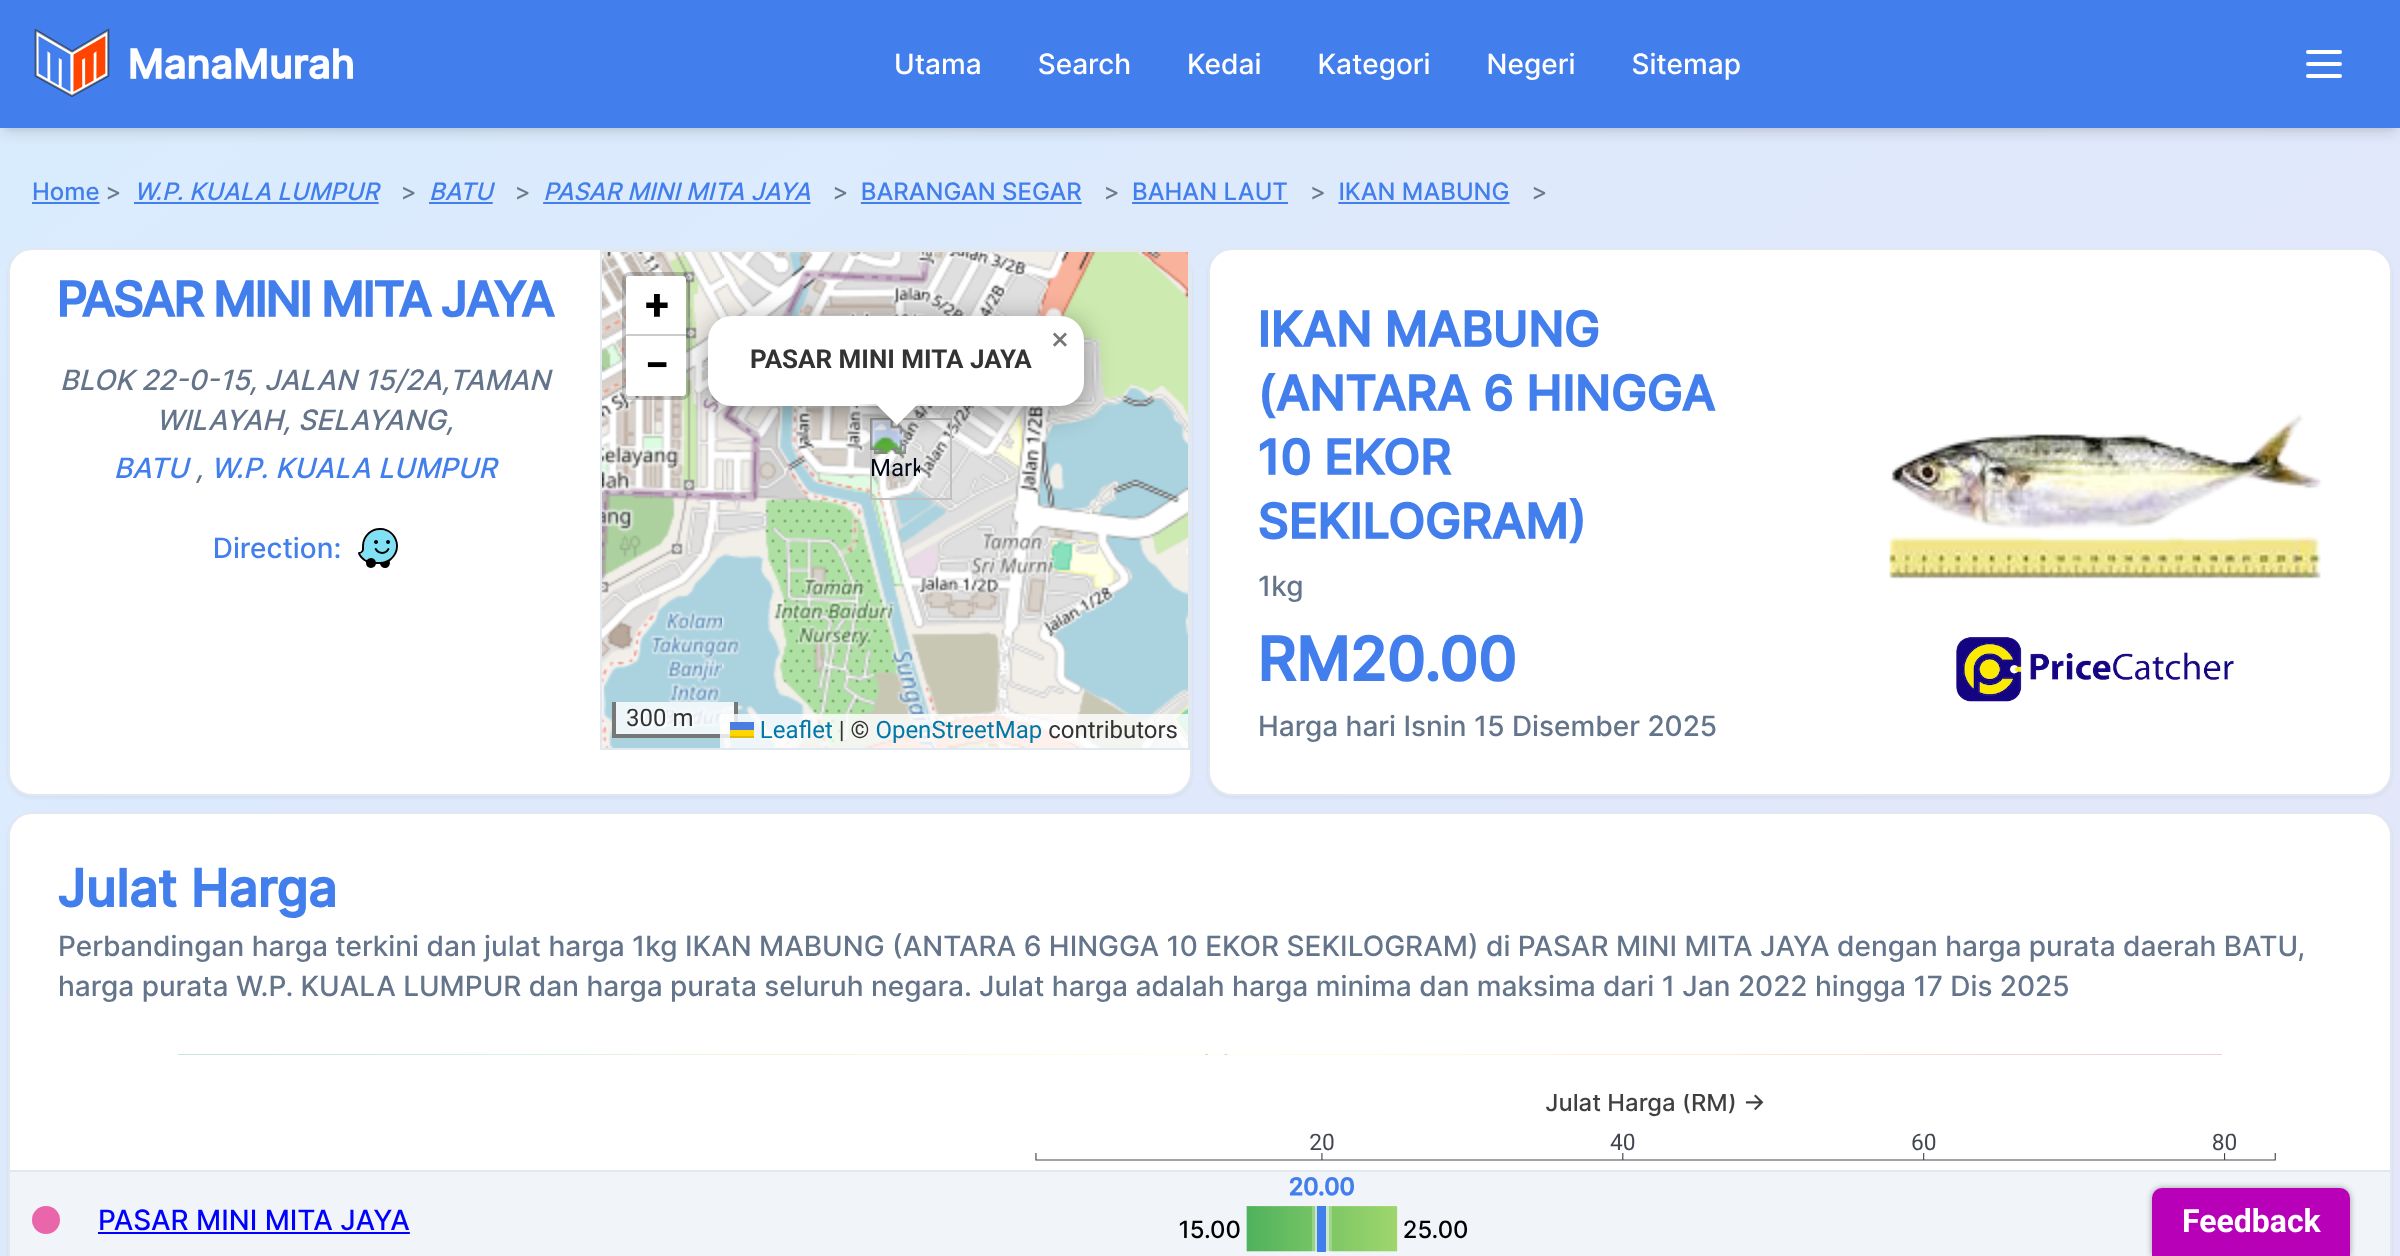The height and width of the screenshot is (1256, 2400).
Task: Click the Home breadcrumb link
Action: 65,191
